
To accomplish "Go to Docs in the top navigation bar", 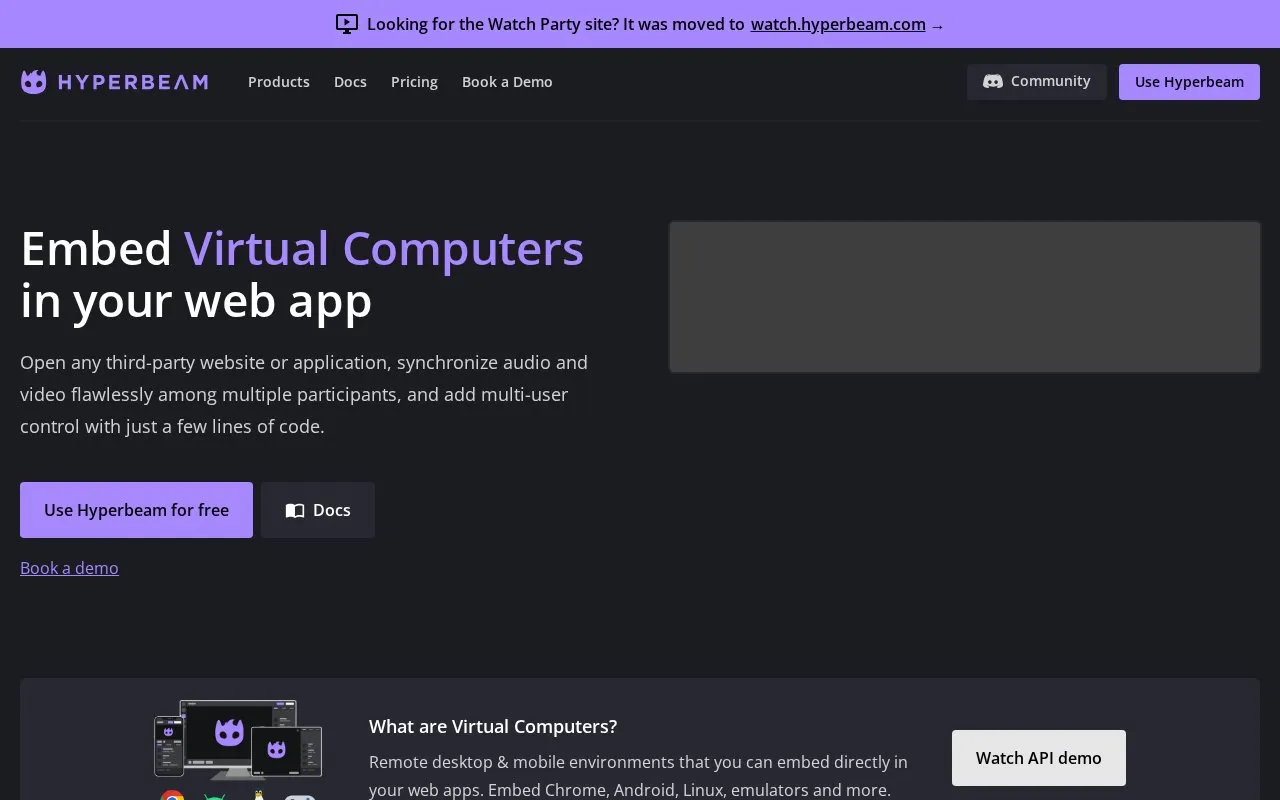I will pyautogui.click(x=350, y=82).
